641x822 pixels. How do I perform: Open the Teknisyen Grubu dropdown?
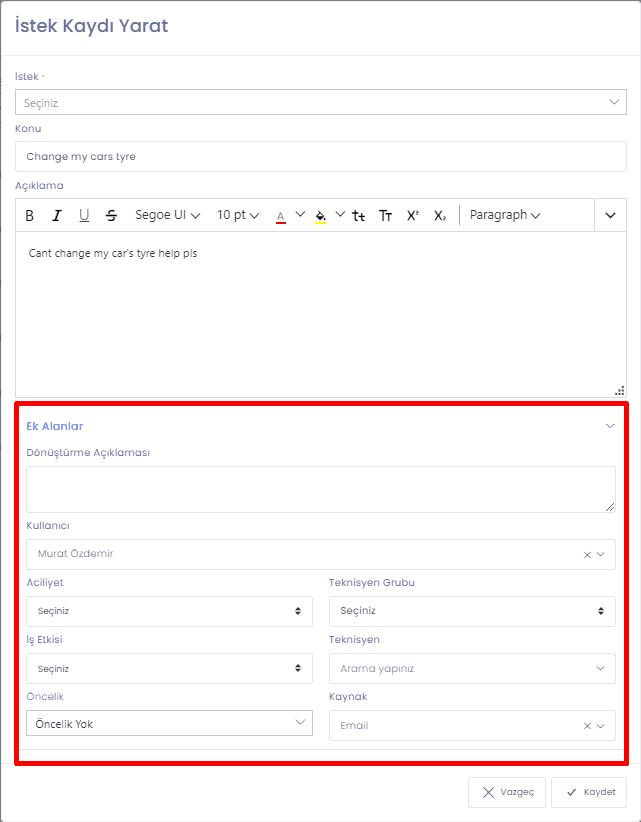tap(472, 611)
